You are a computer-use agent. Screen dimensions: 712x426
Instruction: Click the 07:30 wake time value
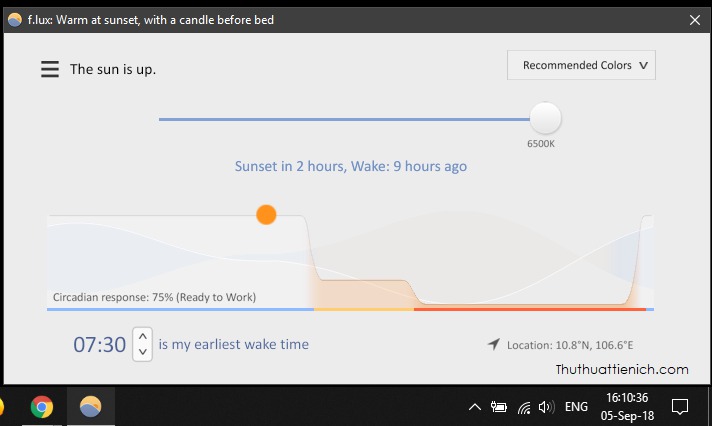pyautogui.click(x=99, y=345)
